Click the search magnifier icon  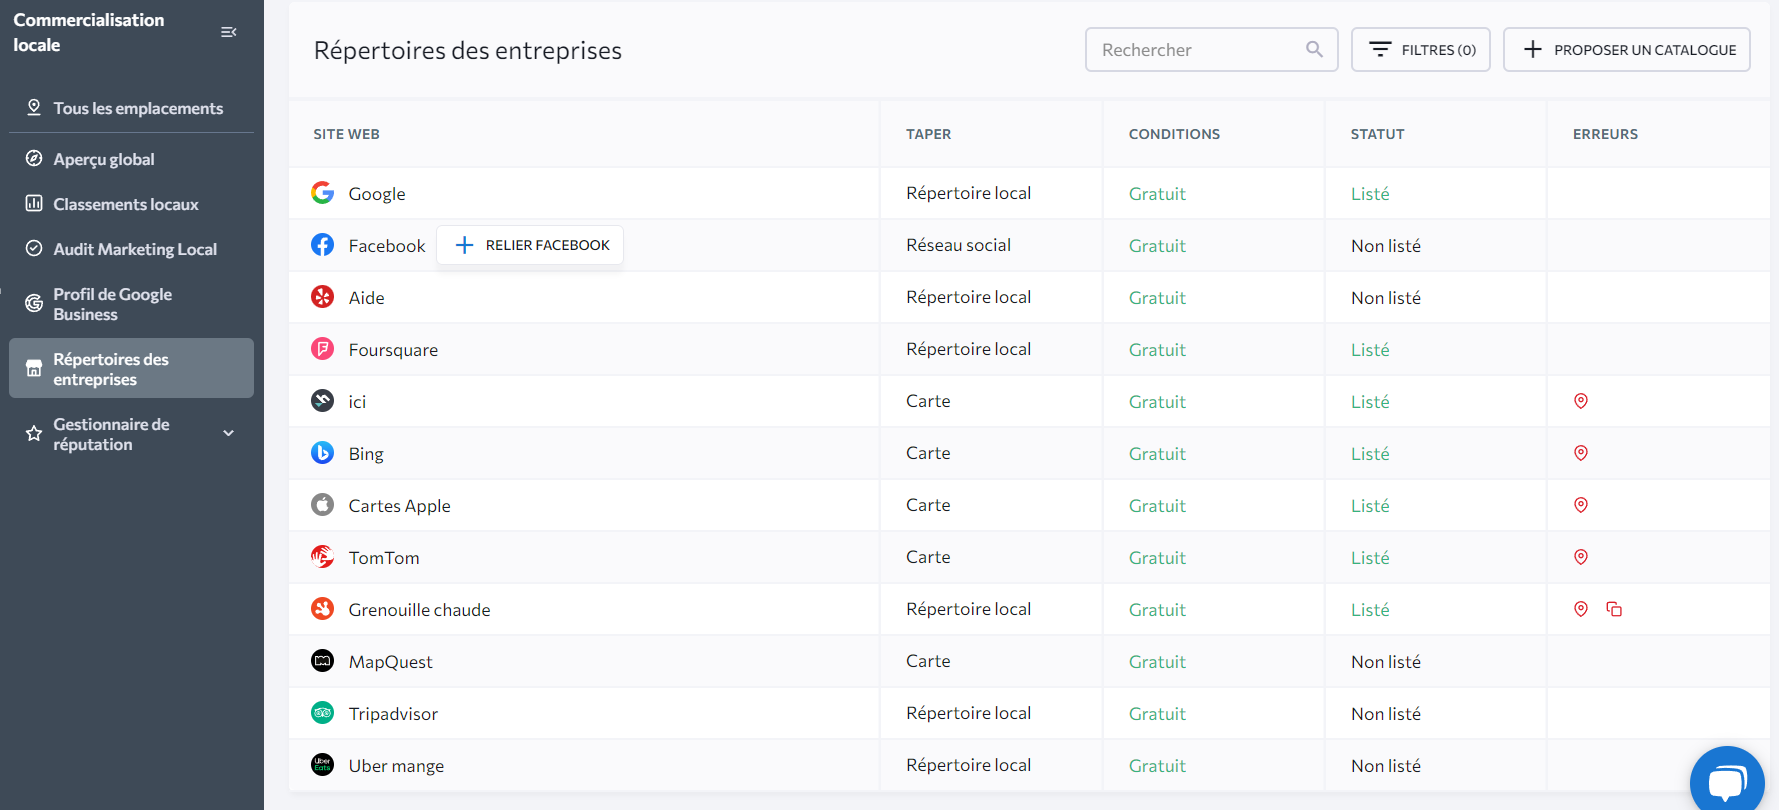click(1314, 49)
